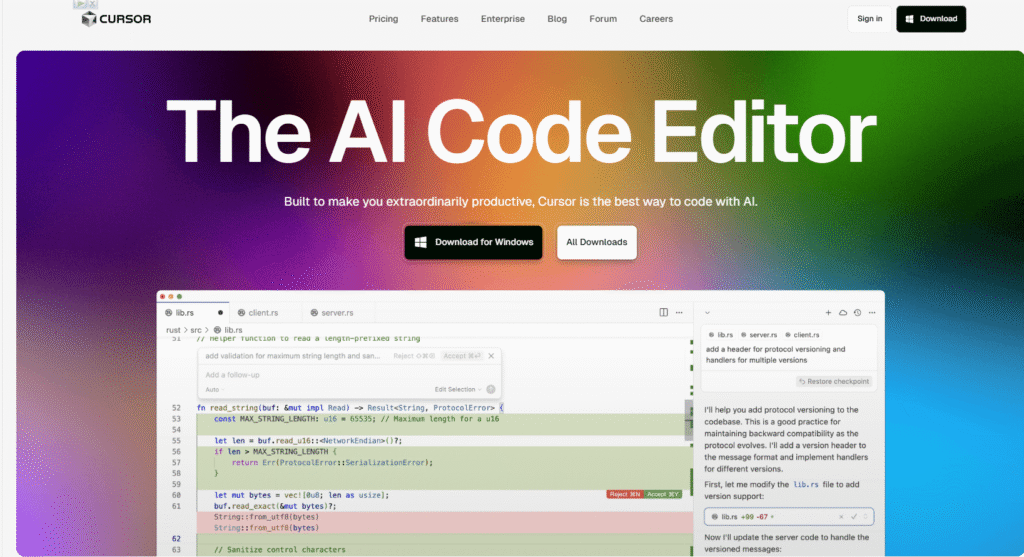Image resolution: width=1024 pixels, height=557 pixels.
Task: Open chat history clock icon
Action: coord(857,312)
